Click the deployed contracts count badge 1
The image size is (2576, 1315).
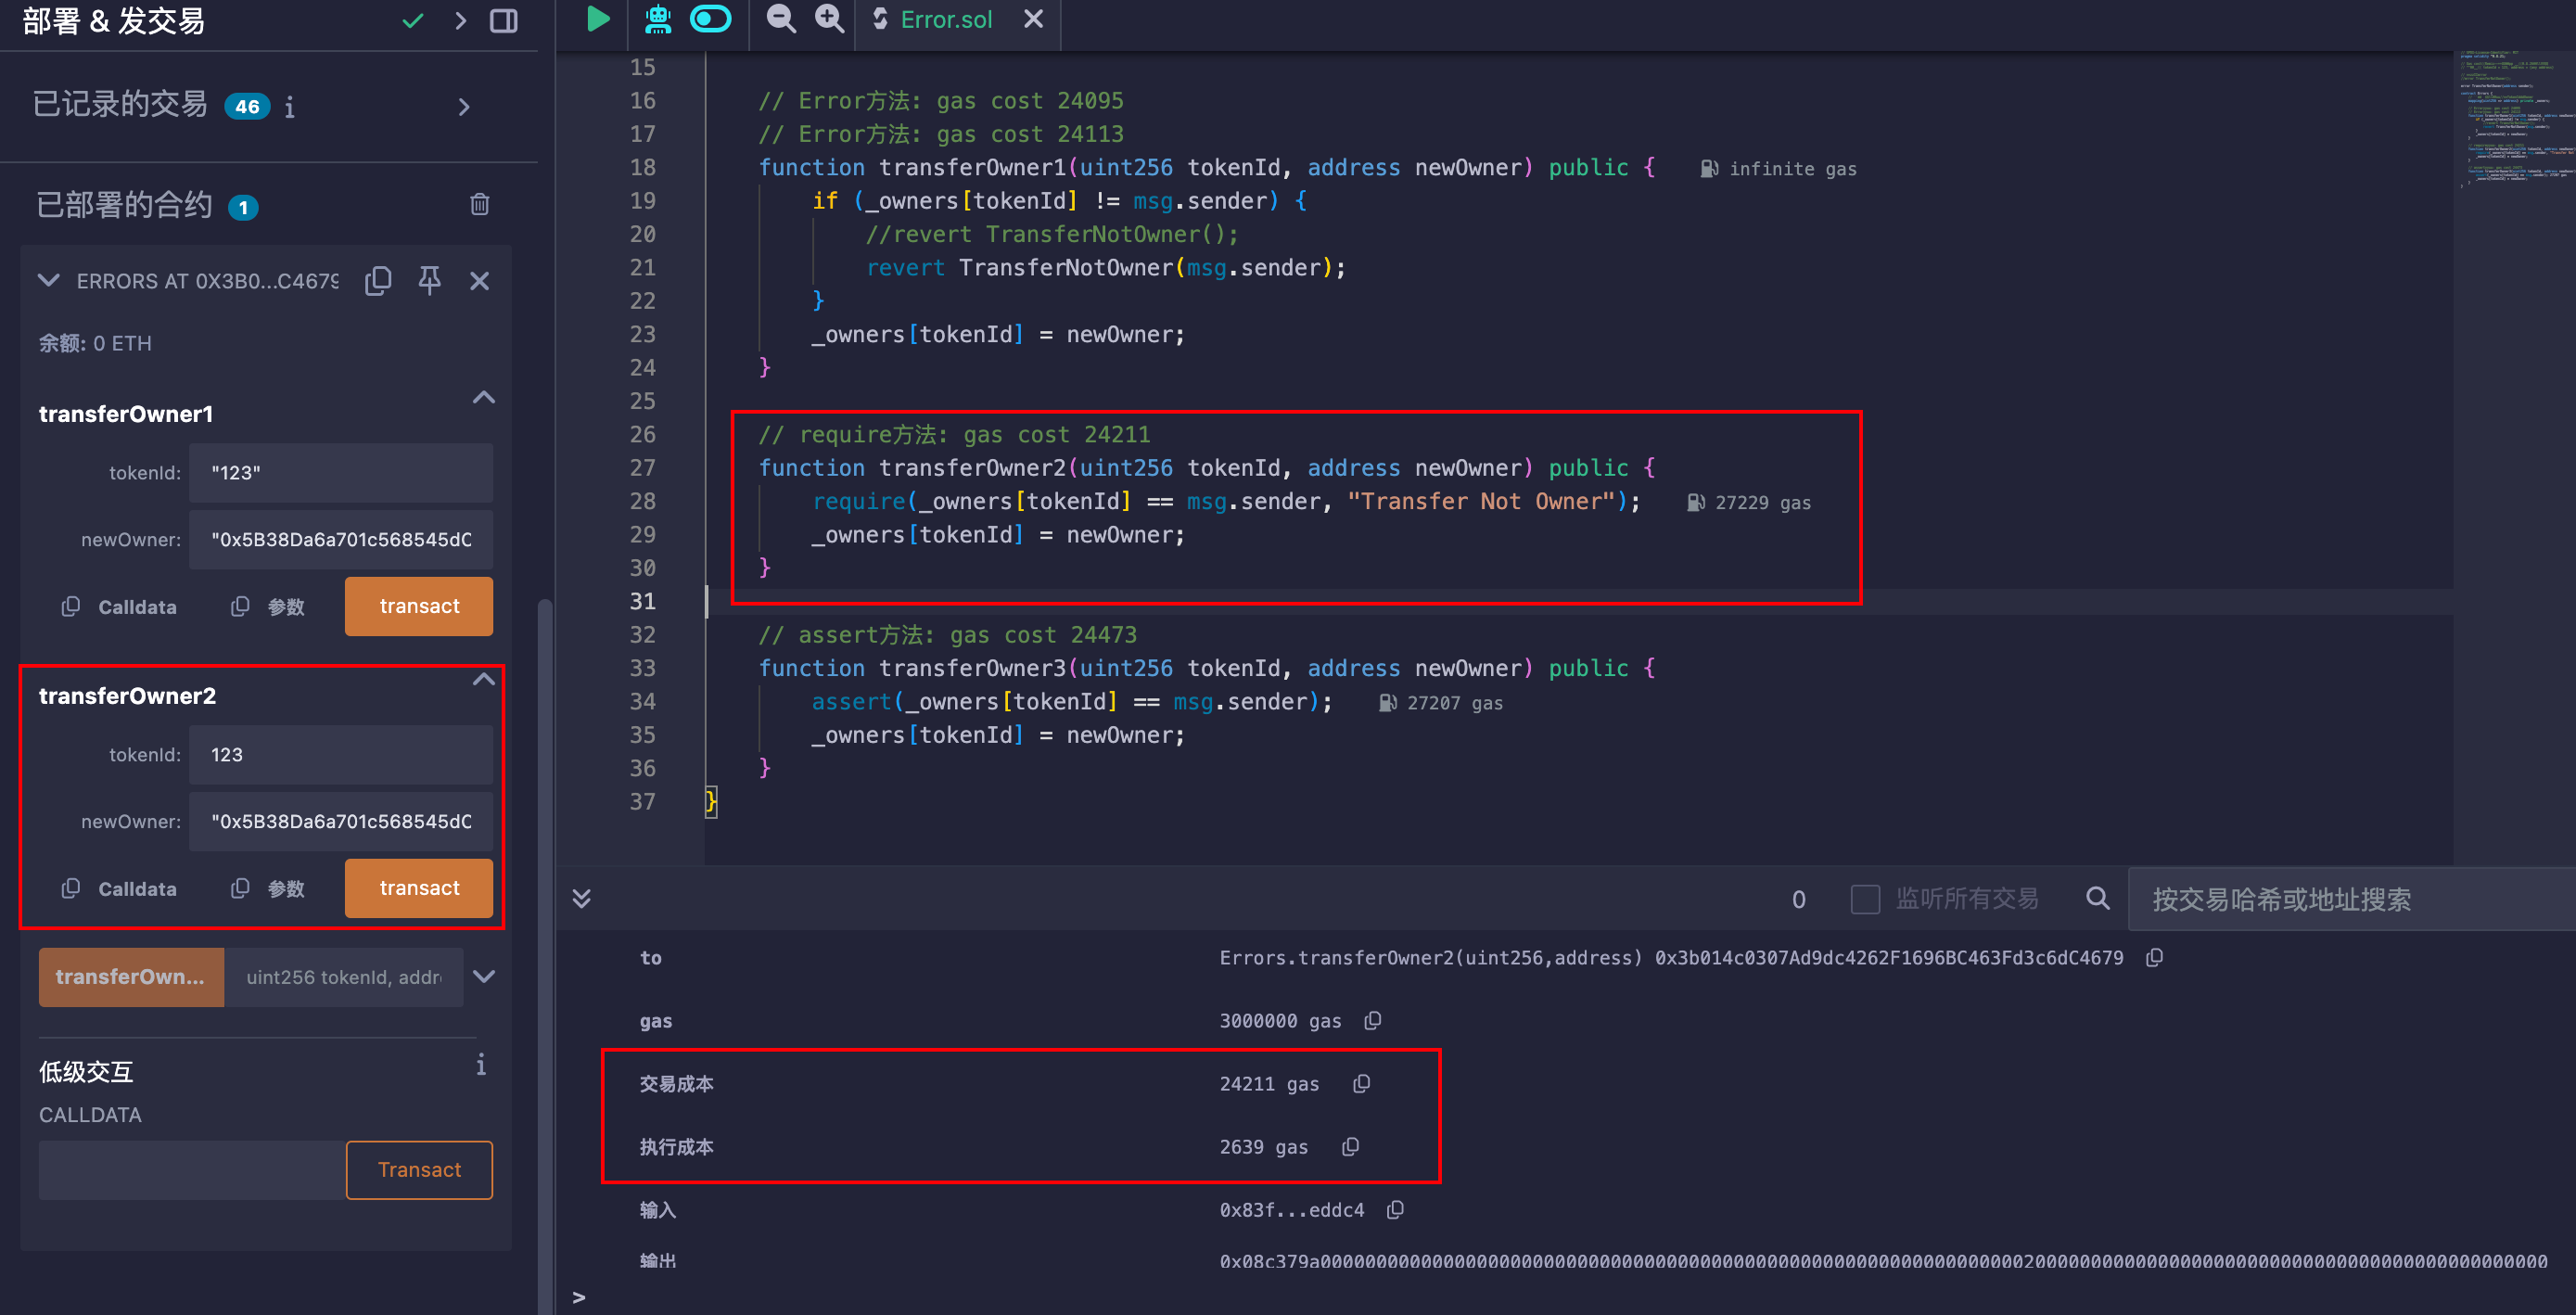(243, 207)
